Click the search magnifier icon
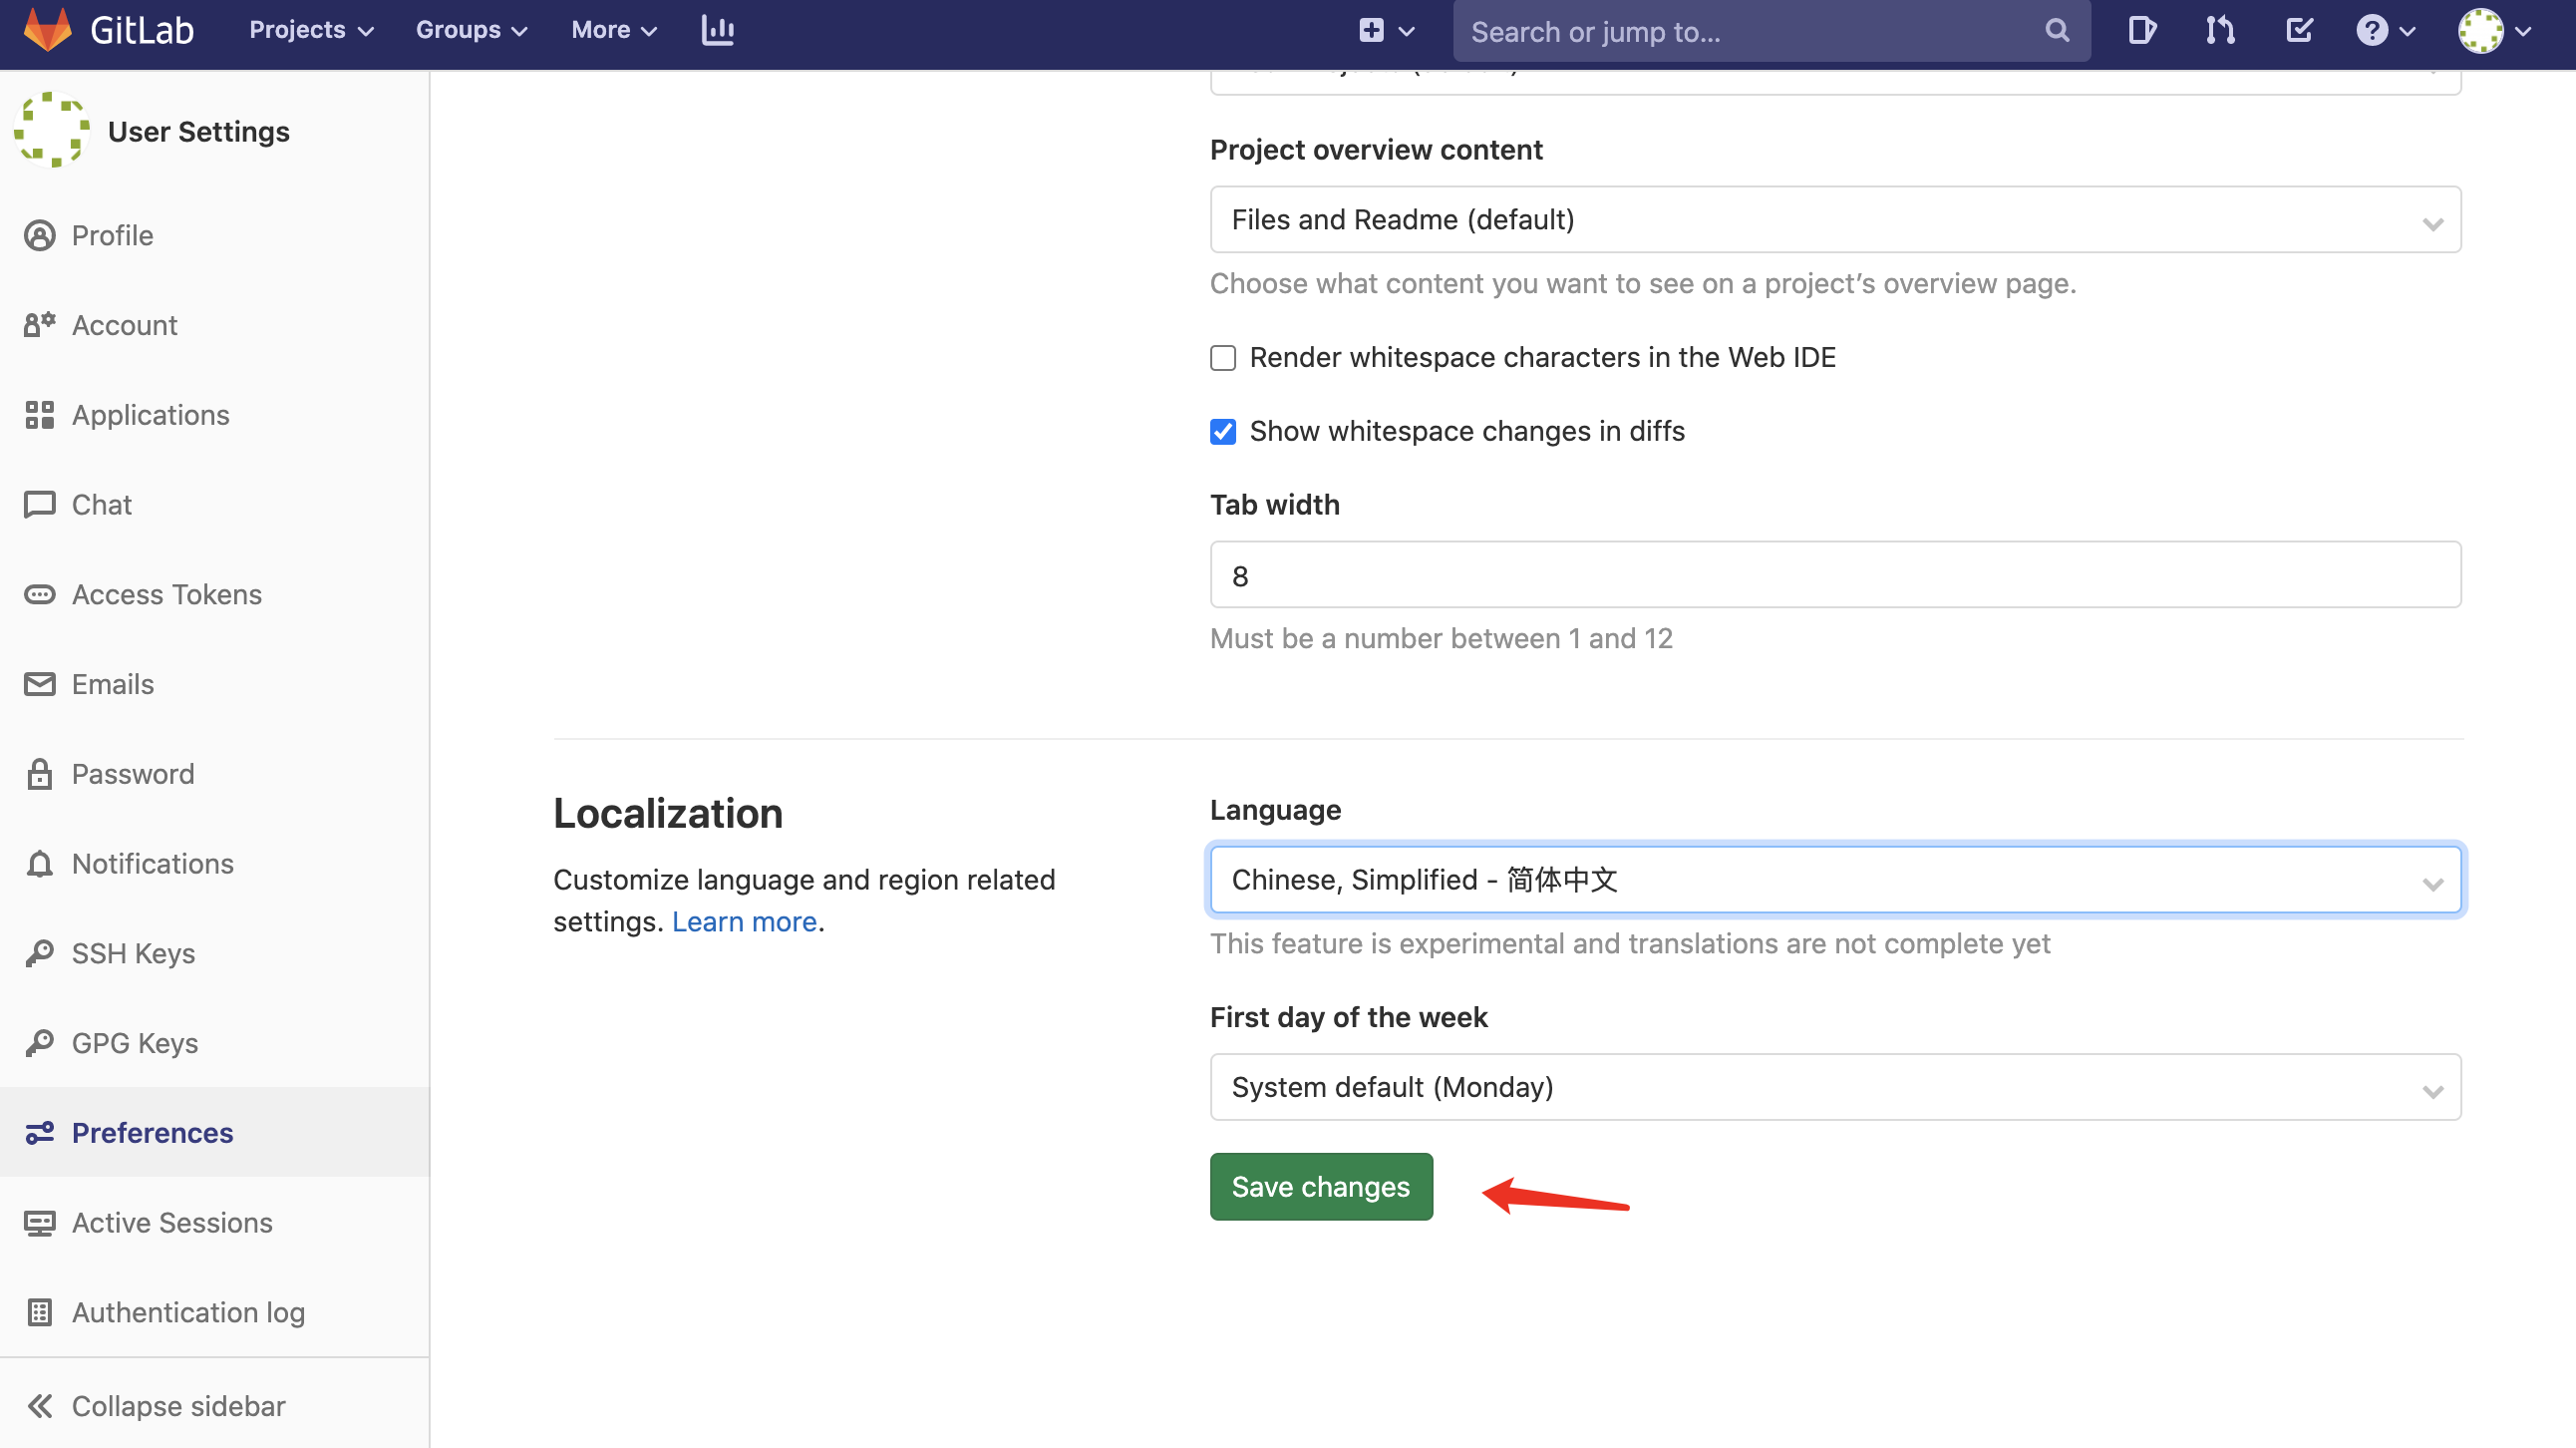This screenshot has width=2576, height=1448. click(2056, 30)
